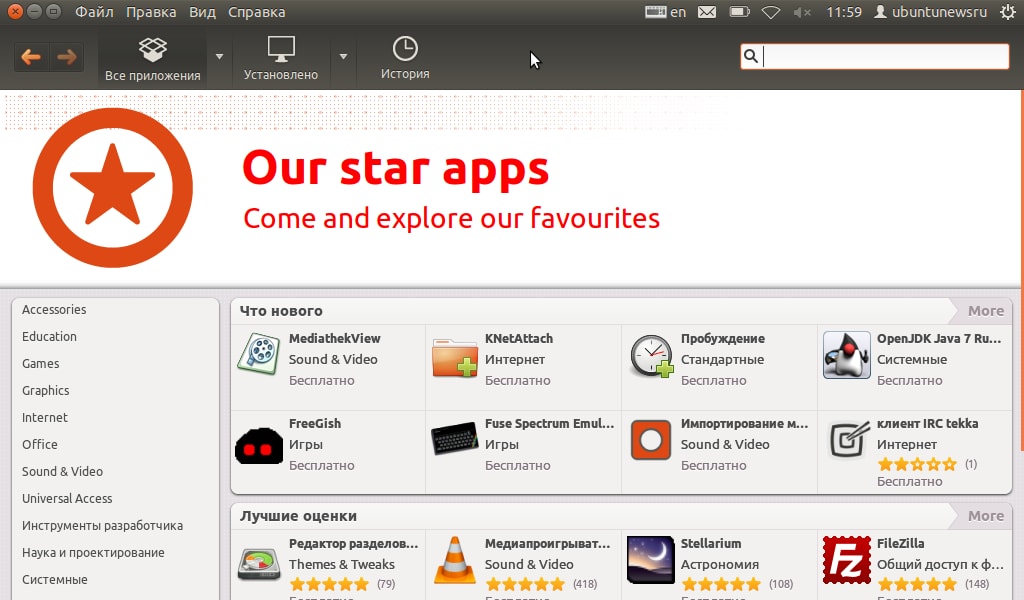Open the Файл menu

coord(94,12)
